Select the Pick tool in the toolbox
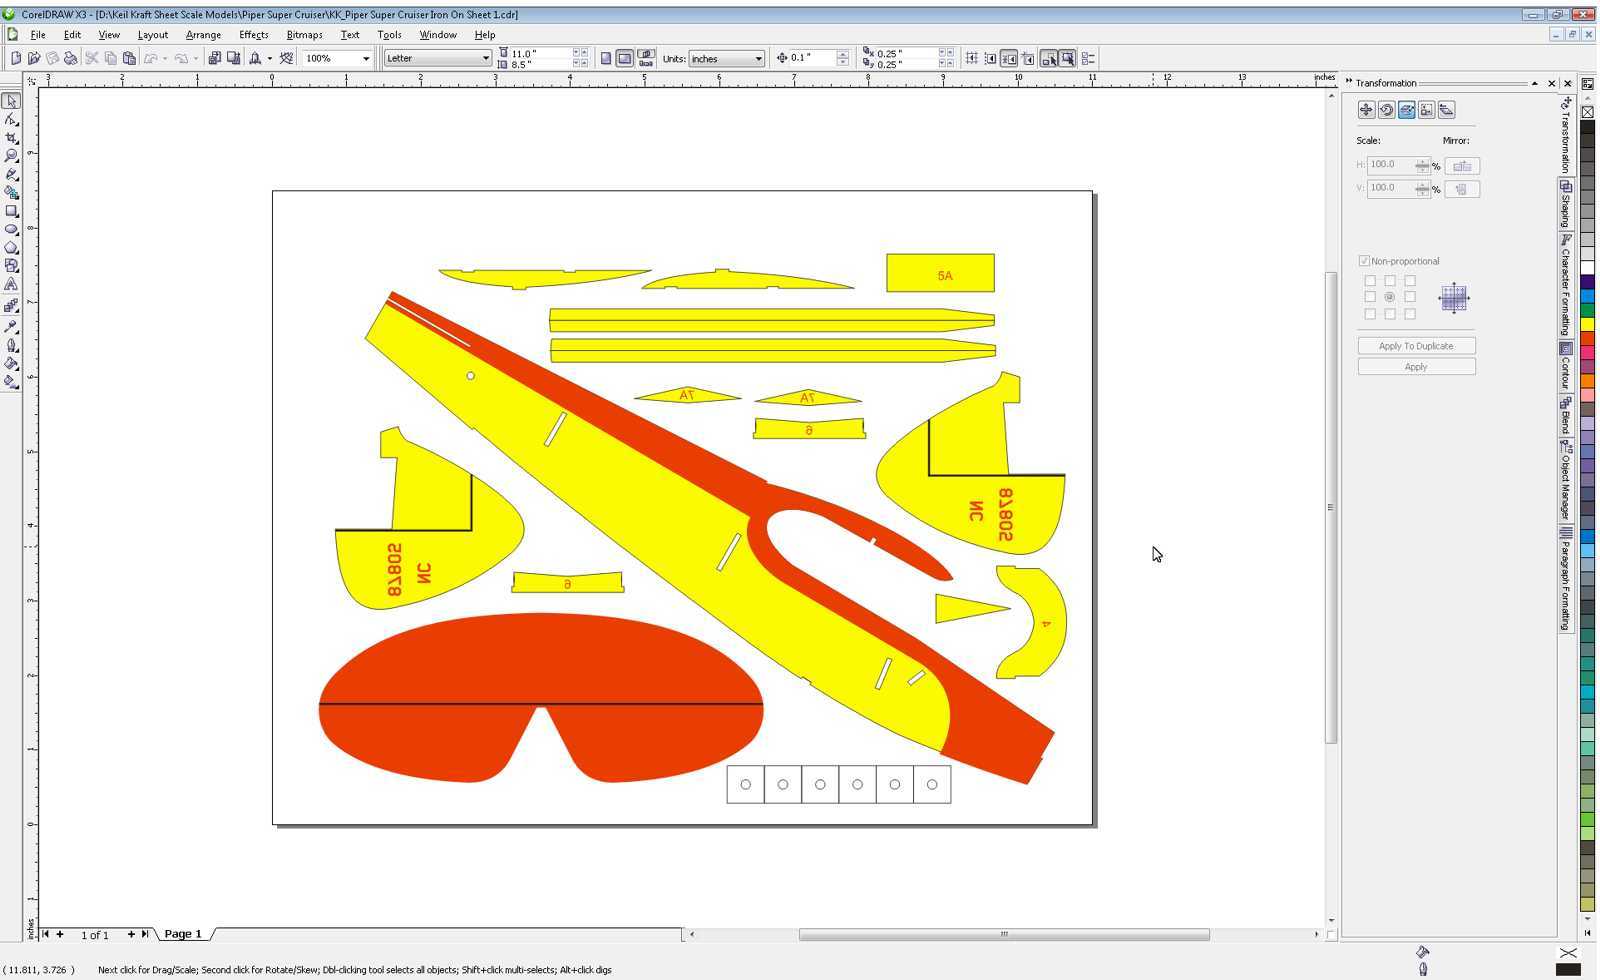The image size is (1600, 980). pos(11,101)
